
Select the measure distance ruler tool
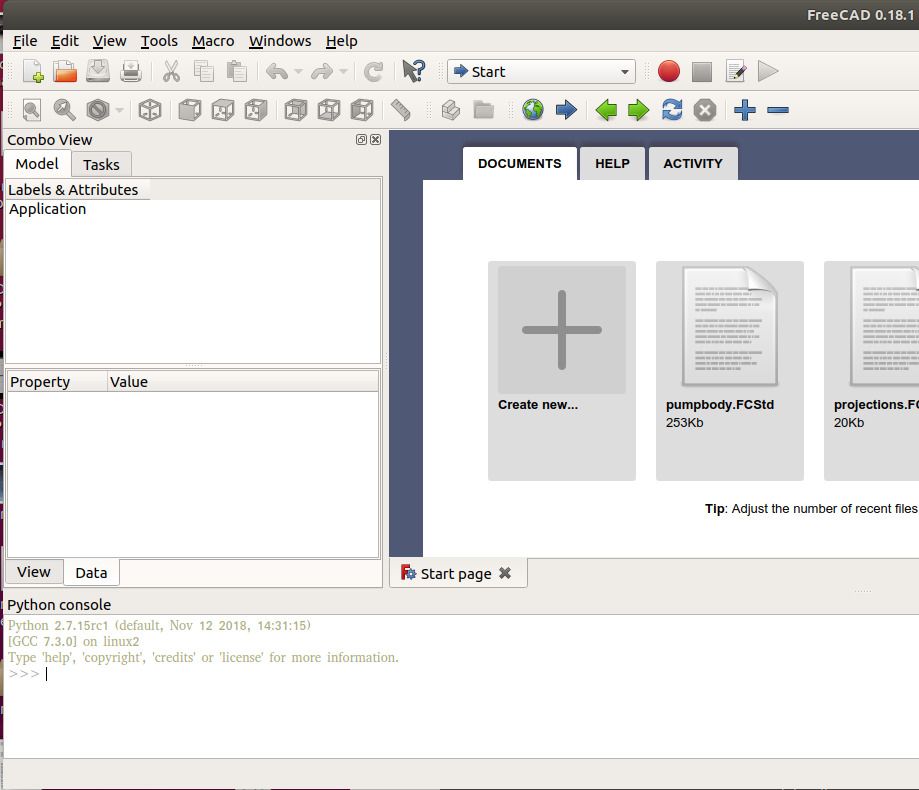401,110
